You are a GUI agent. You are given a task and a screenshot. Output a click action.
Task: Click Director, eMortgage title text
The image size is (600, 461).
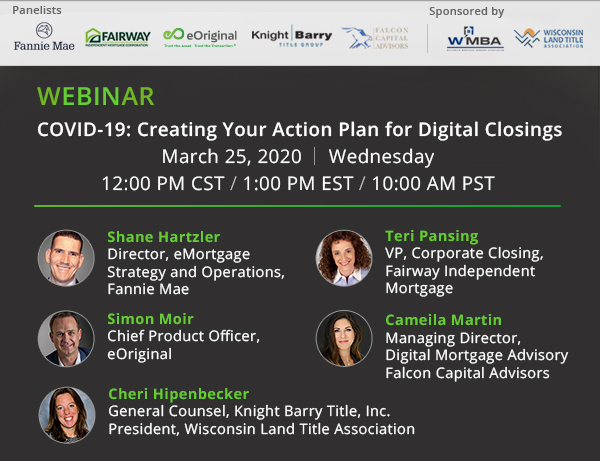[x=179, y=254]
